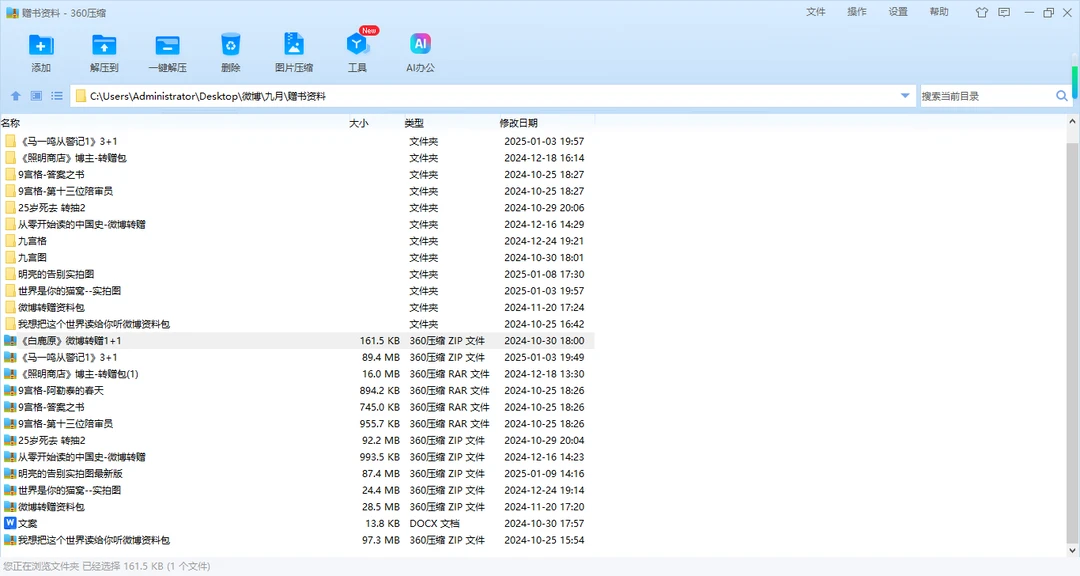Viewport: 1080px width, 576px height.
Task: Click the status bar selection info text
Action: coord(106,566)
